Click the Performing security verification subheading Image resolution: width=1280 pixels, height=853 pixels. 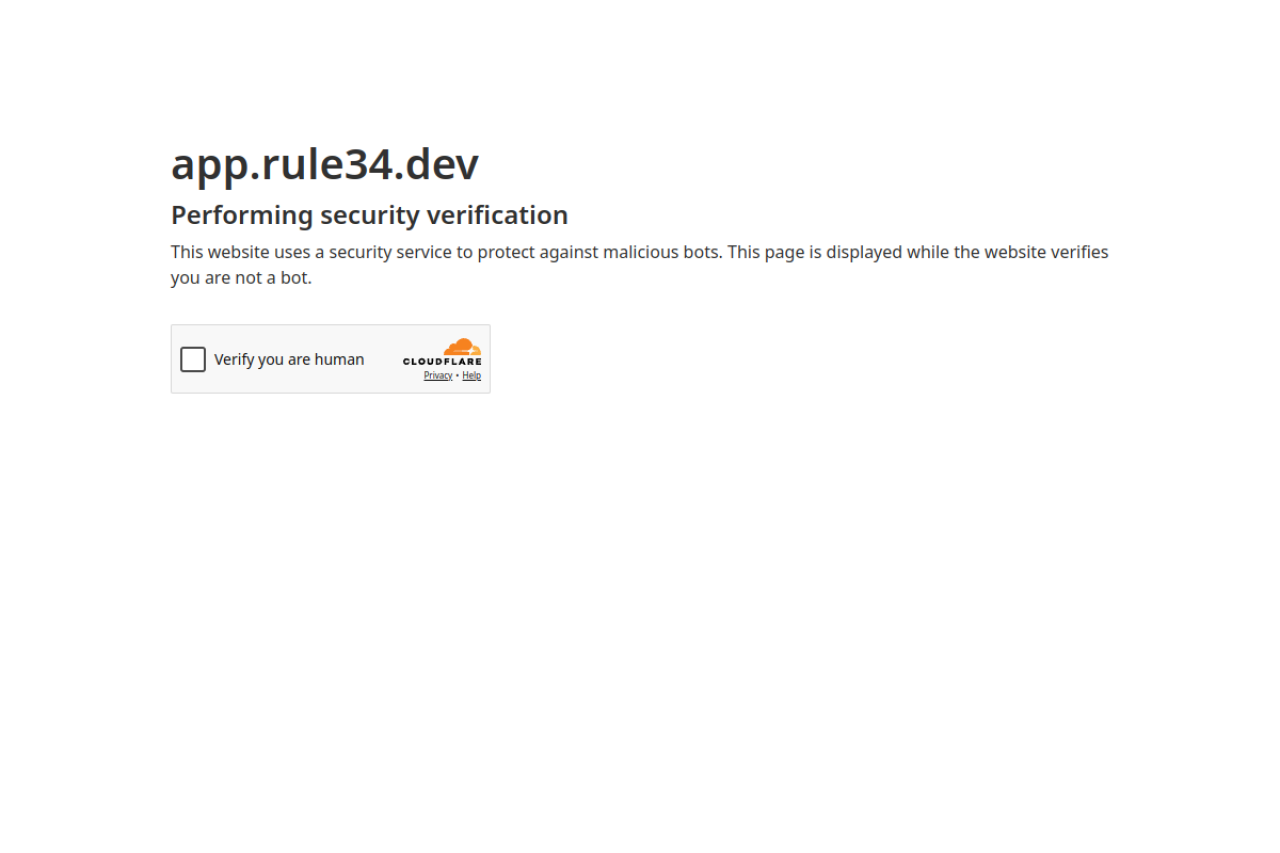point(369,214)
